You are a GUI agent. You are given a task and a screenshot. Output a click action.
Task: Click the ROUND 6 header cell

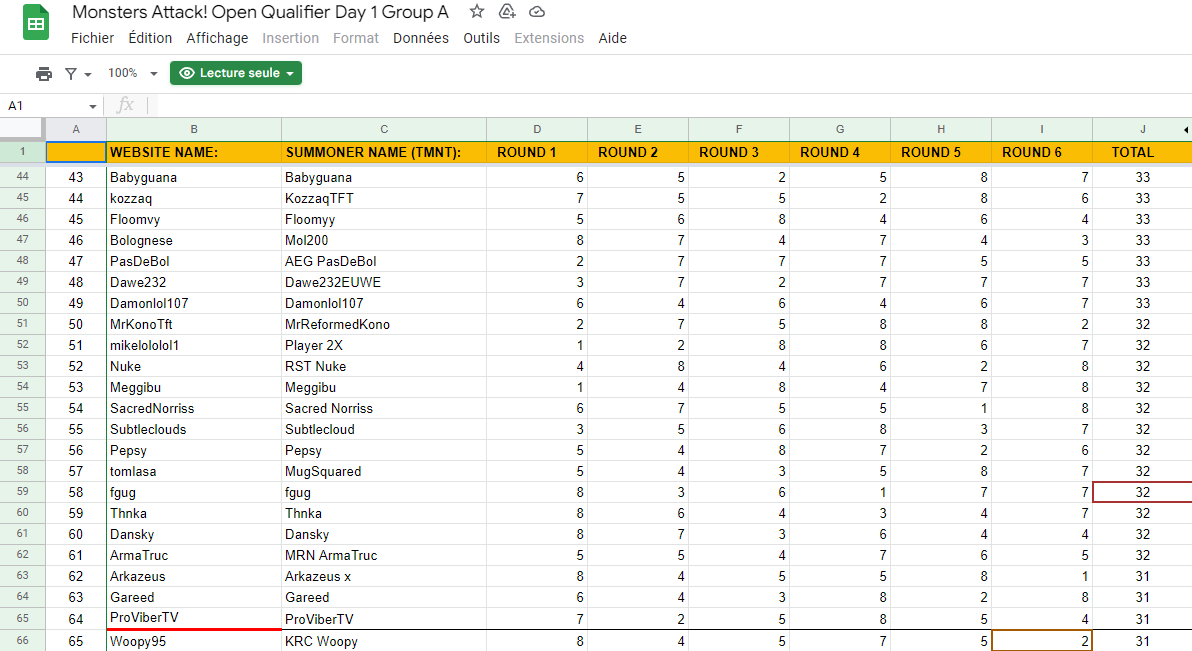pyautogui.click(x=1041, y=152)
